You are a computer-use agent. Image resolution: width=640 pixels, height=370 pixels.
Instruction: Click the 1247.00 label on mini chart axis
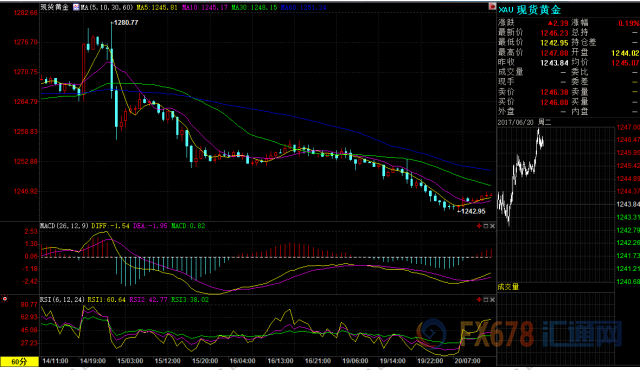(x=628, y=127)
